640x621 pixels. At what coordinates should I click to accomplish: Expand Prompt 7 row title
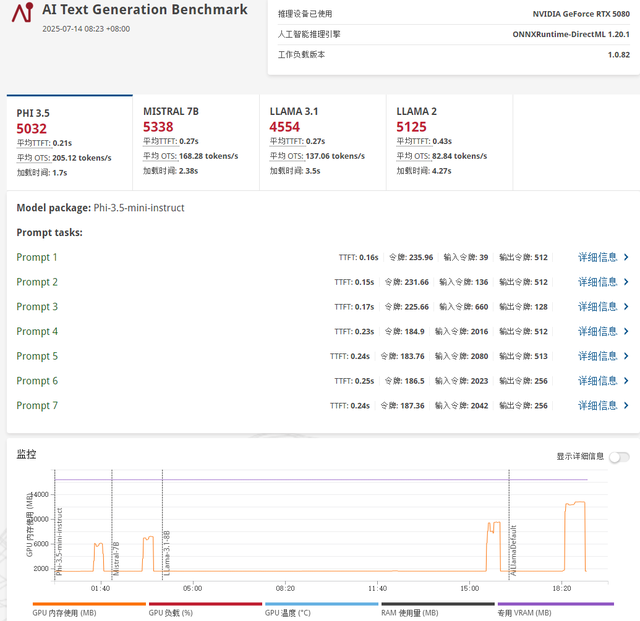(x=37, y=405)
